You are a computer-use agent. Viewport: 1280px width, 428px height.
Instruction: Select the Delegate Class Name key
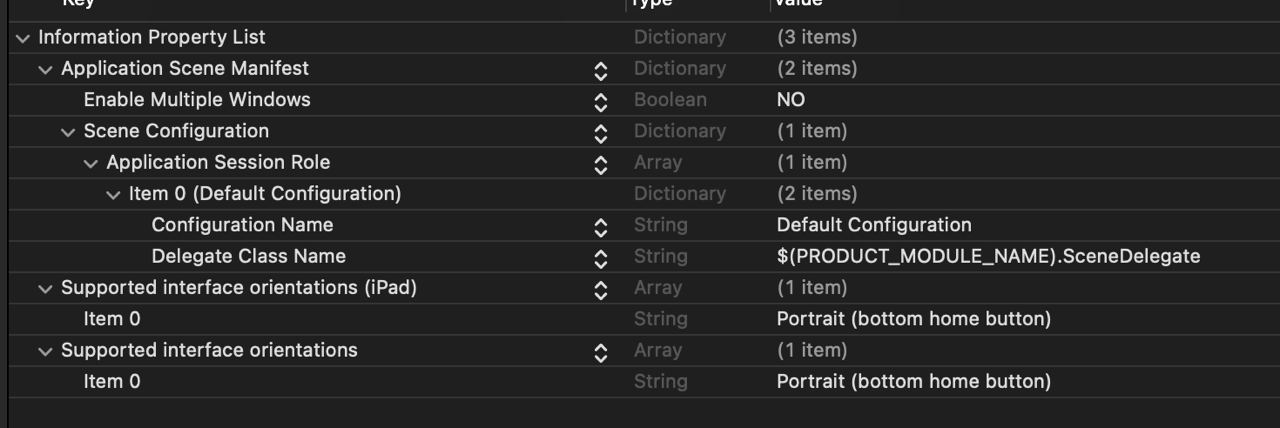tap(249, 256)
